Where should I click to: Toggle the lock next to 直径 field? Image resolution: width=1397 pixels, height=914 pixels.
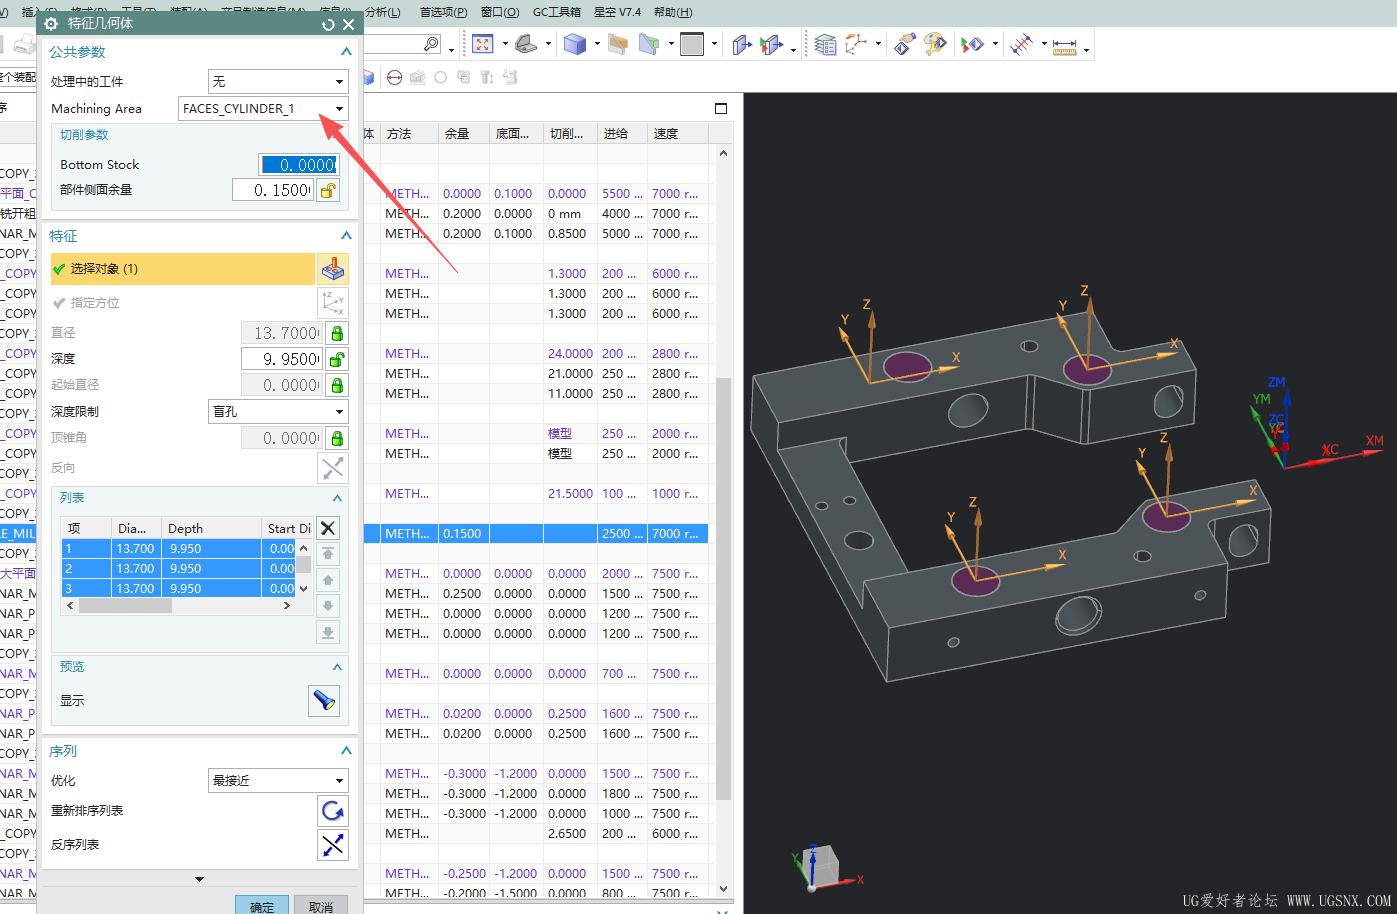[x=337, y=333]
